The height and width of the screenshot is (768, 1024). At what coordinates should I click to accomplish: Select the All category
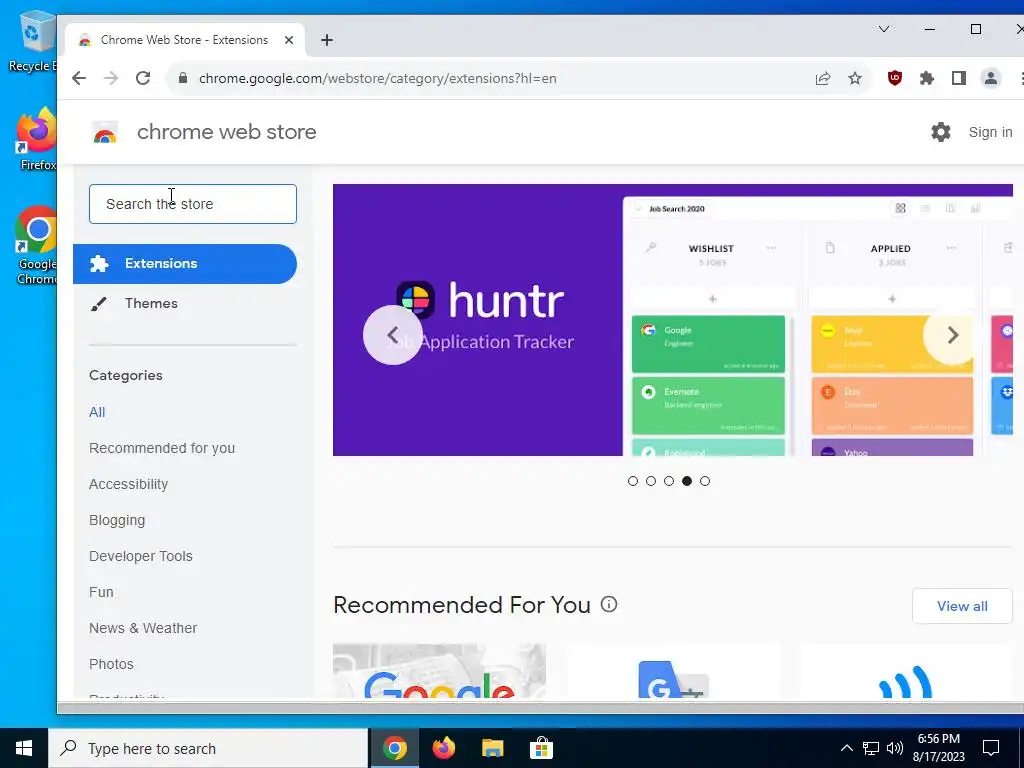pyautogui.click(x=97, y=412)
